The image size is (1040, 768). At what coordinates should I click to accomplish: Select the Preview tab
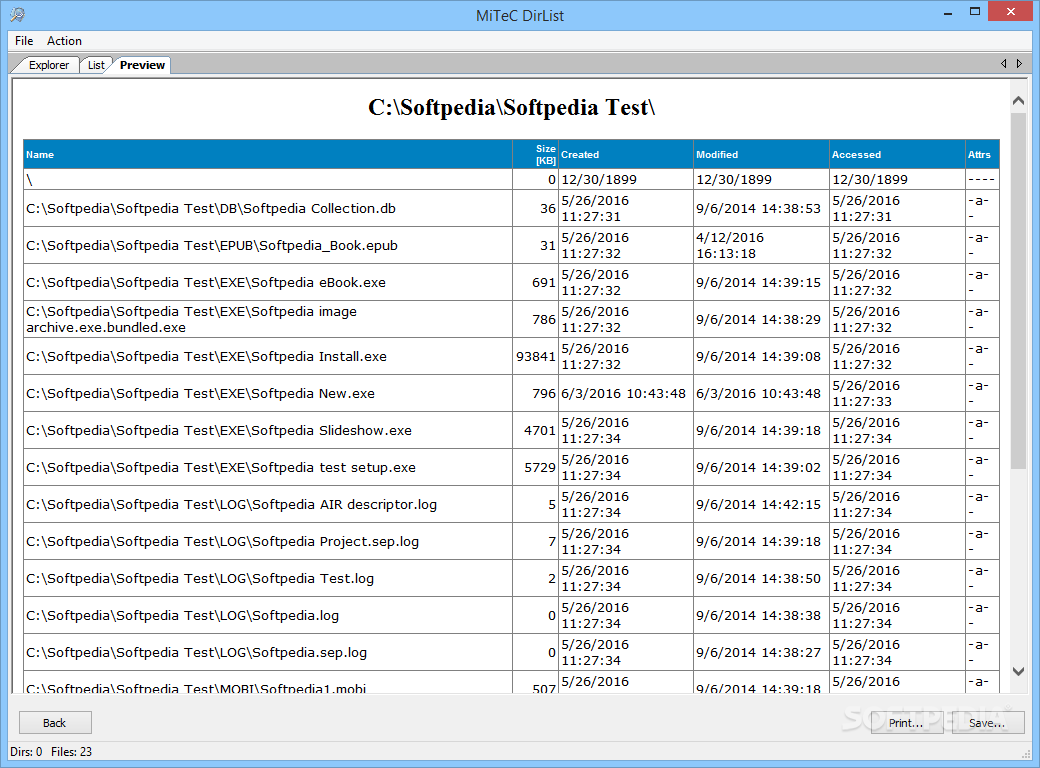[143, 65]
